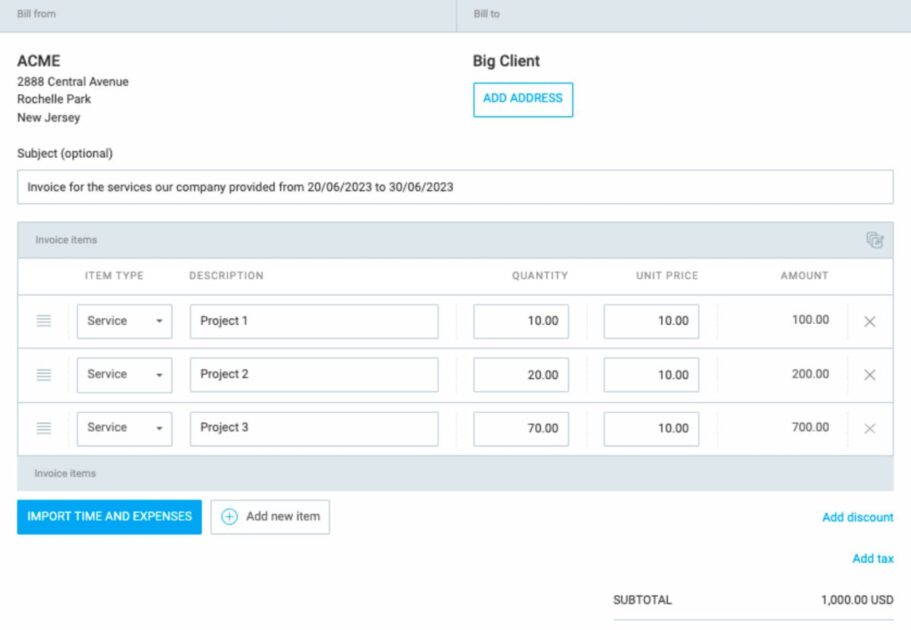Screen dimensions: 911x630
Task: Click IMPORT TIME AND EXPENSES
Action: tap(108, 516)
